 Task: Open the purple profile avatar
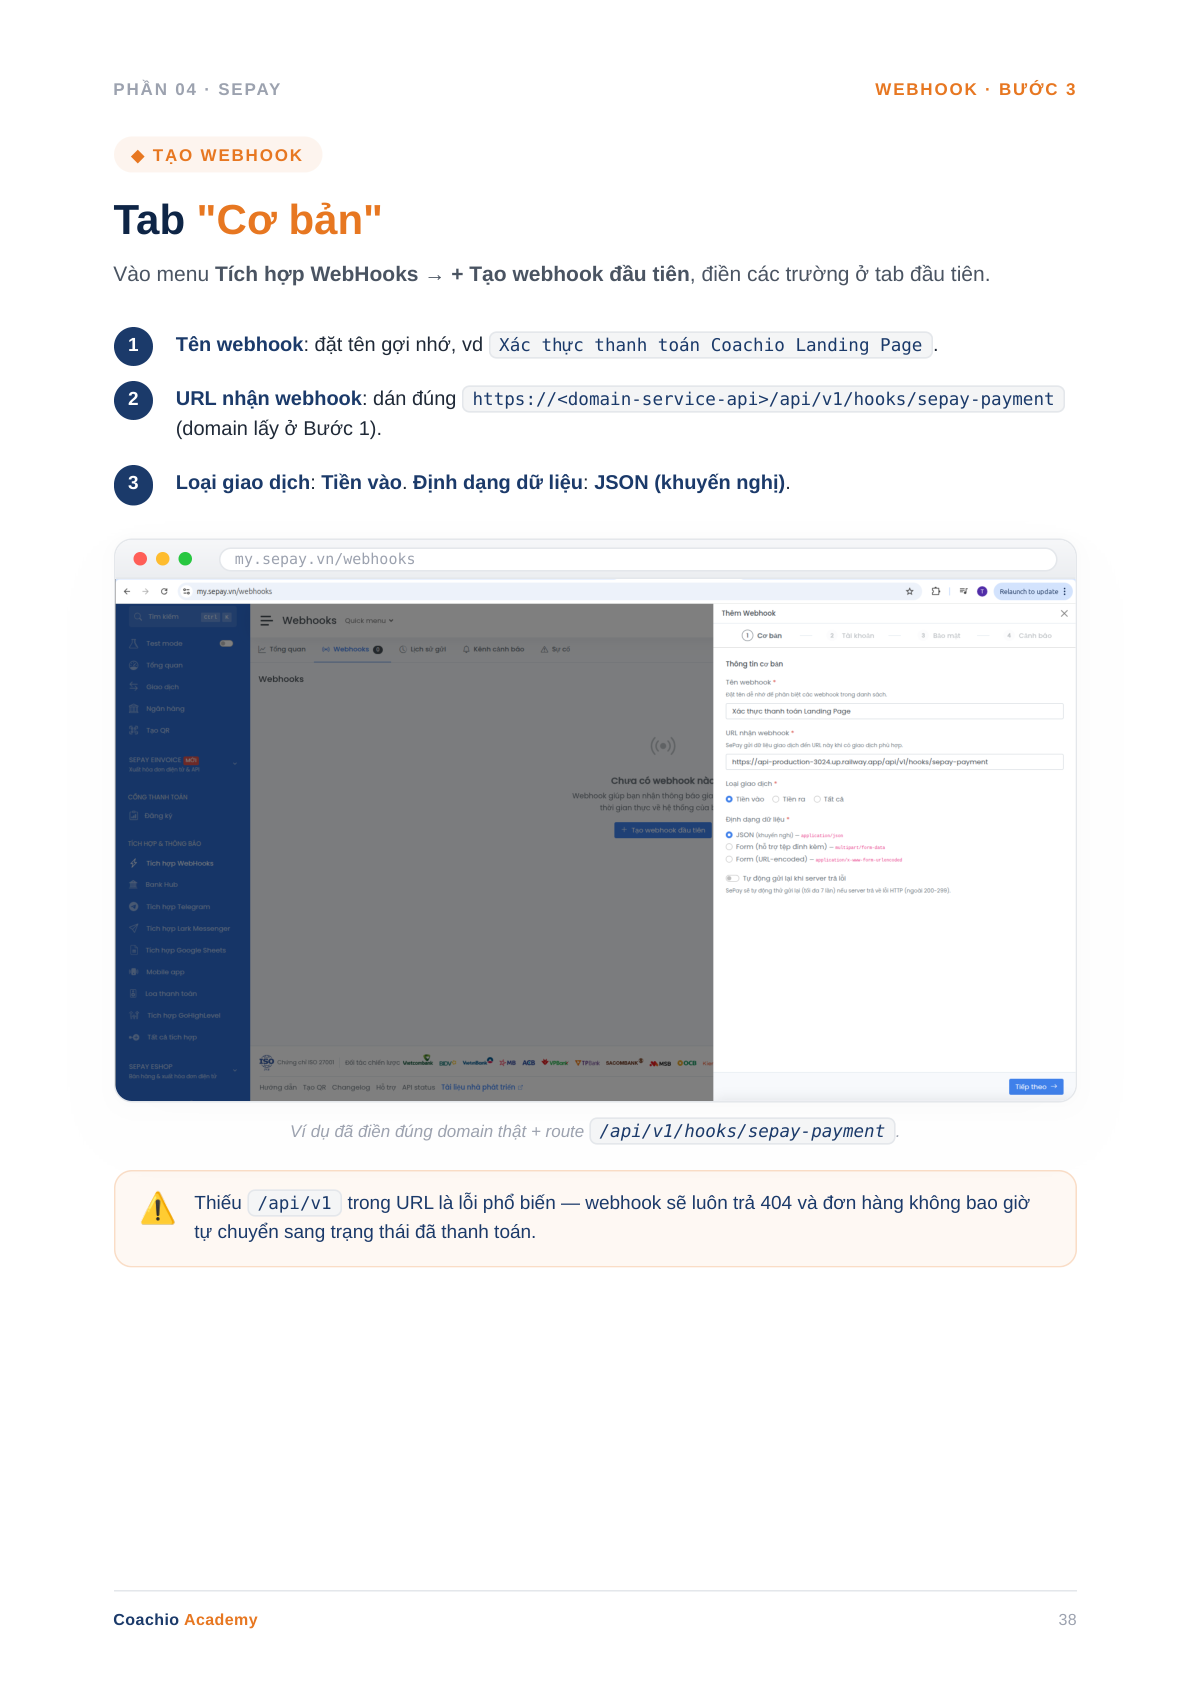(982, 591)
